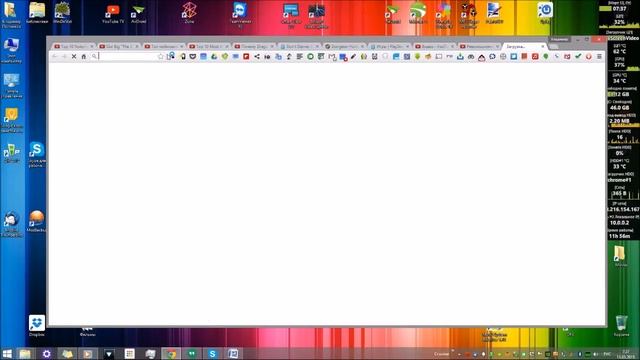Click the red Flipboard-style extension icon
Image resolution: width=640 pixels, height=360 pixels.
[x=246, y=57]
